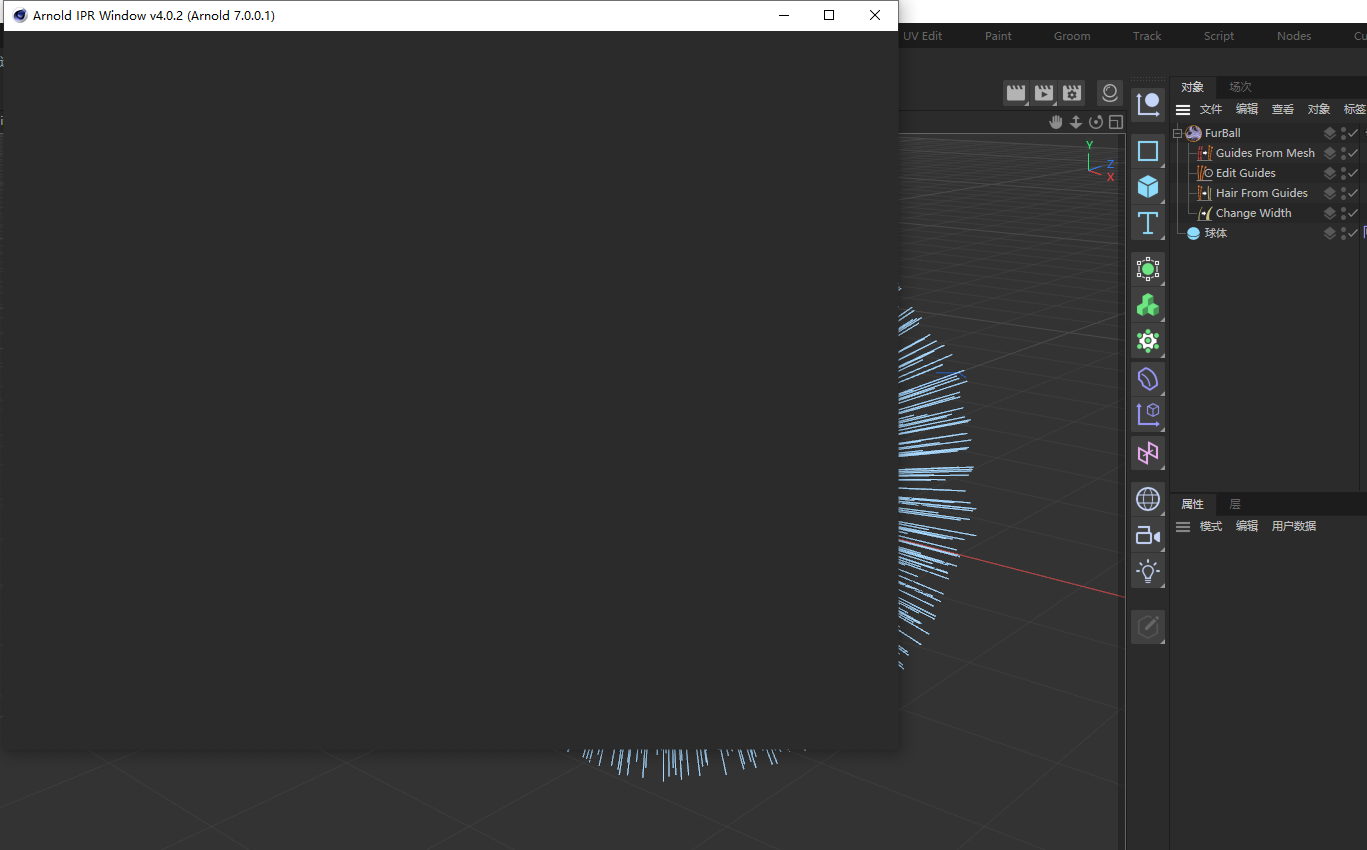The image size is (1367, 850).
Task: Open the 文件 menu in Object Manager
Action: point(1211,110)
